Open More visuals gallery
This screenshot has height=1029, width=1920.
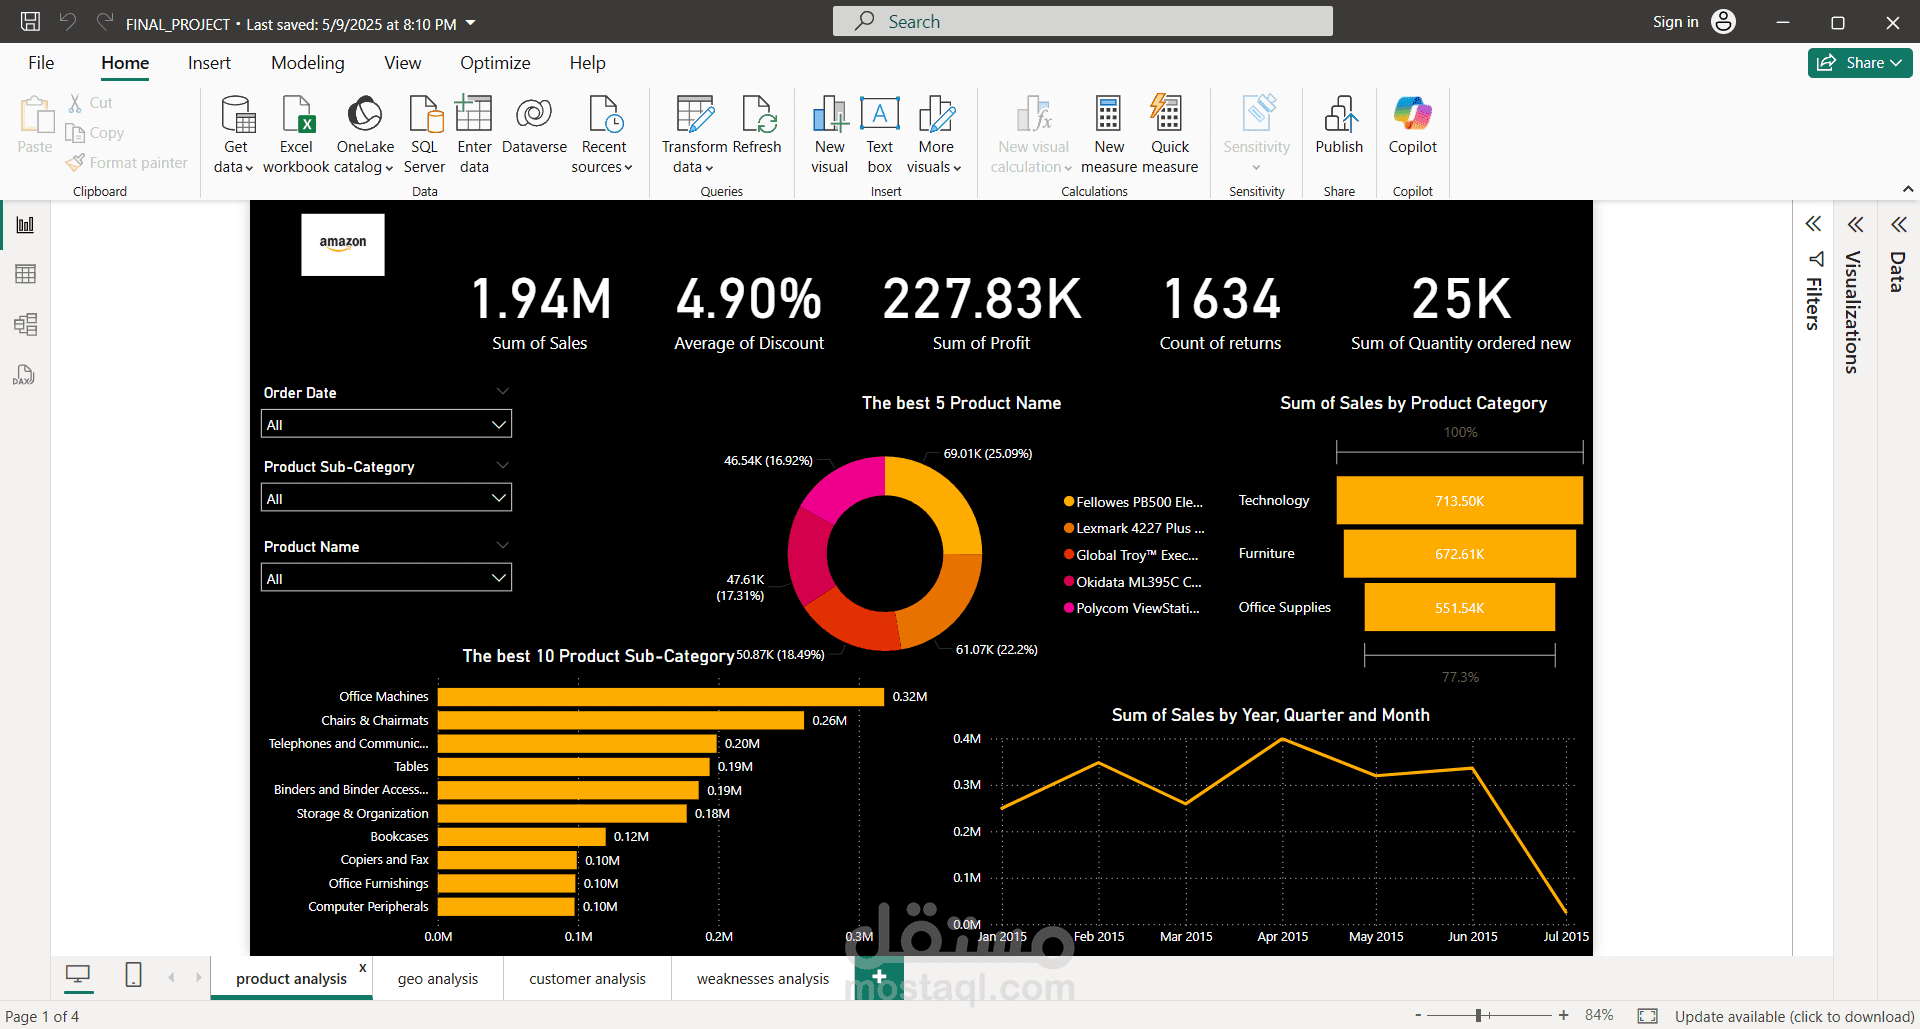pyautogui.click(x=935, y=134)
